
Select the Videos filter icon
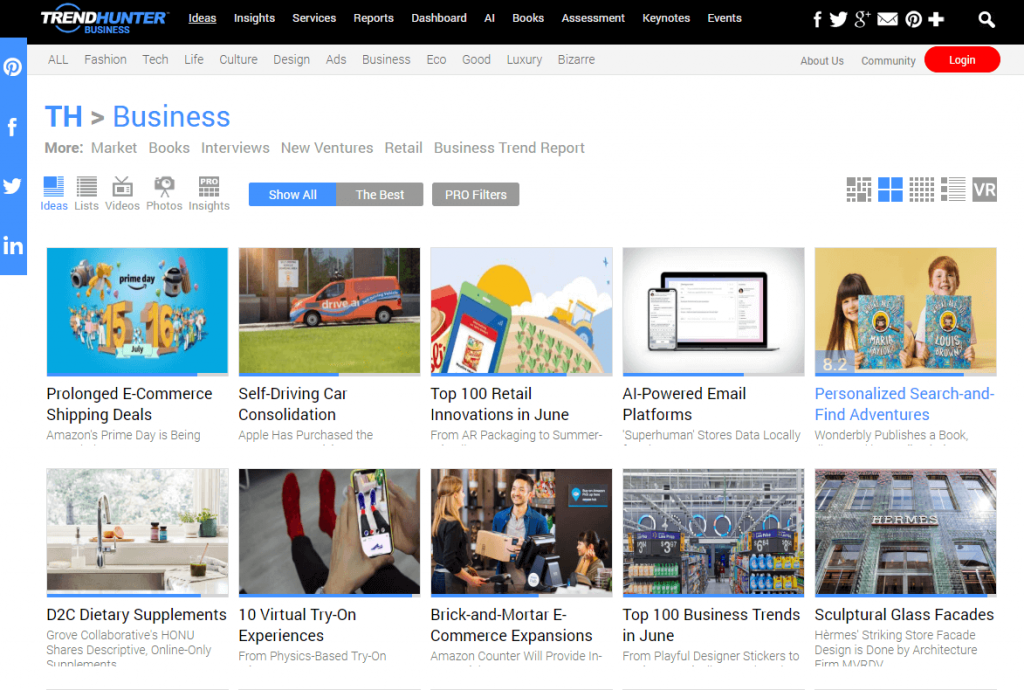(x=122, y=194)
